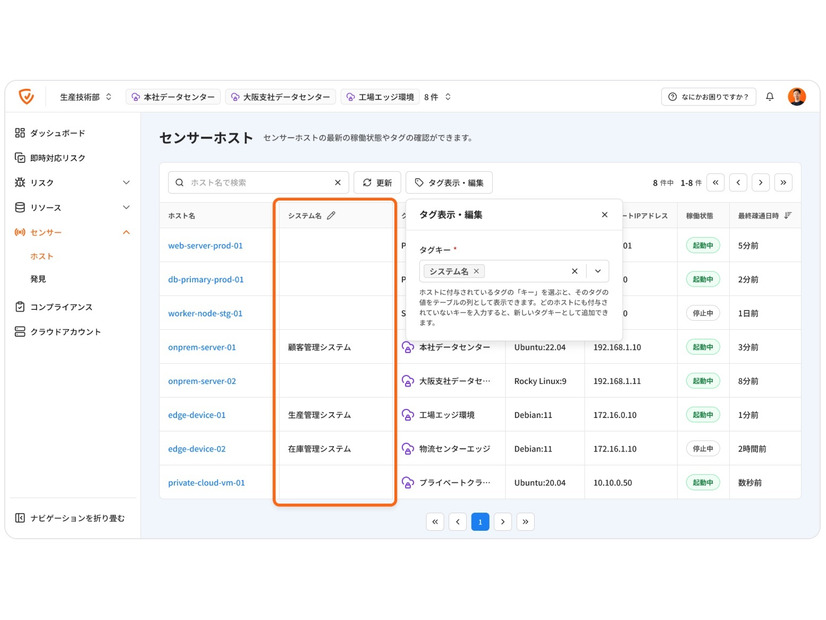Click the site icon on 本社データセンター chip
The height and width of the screenshot is (620, 826).
tap(137, 96)
